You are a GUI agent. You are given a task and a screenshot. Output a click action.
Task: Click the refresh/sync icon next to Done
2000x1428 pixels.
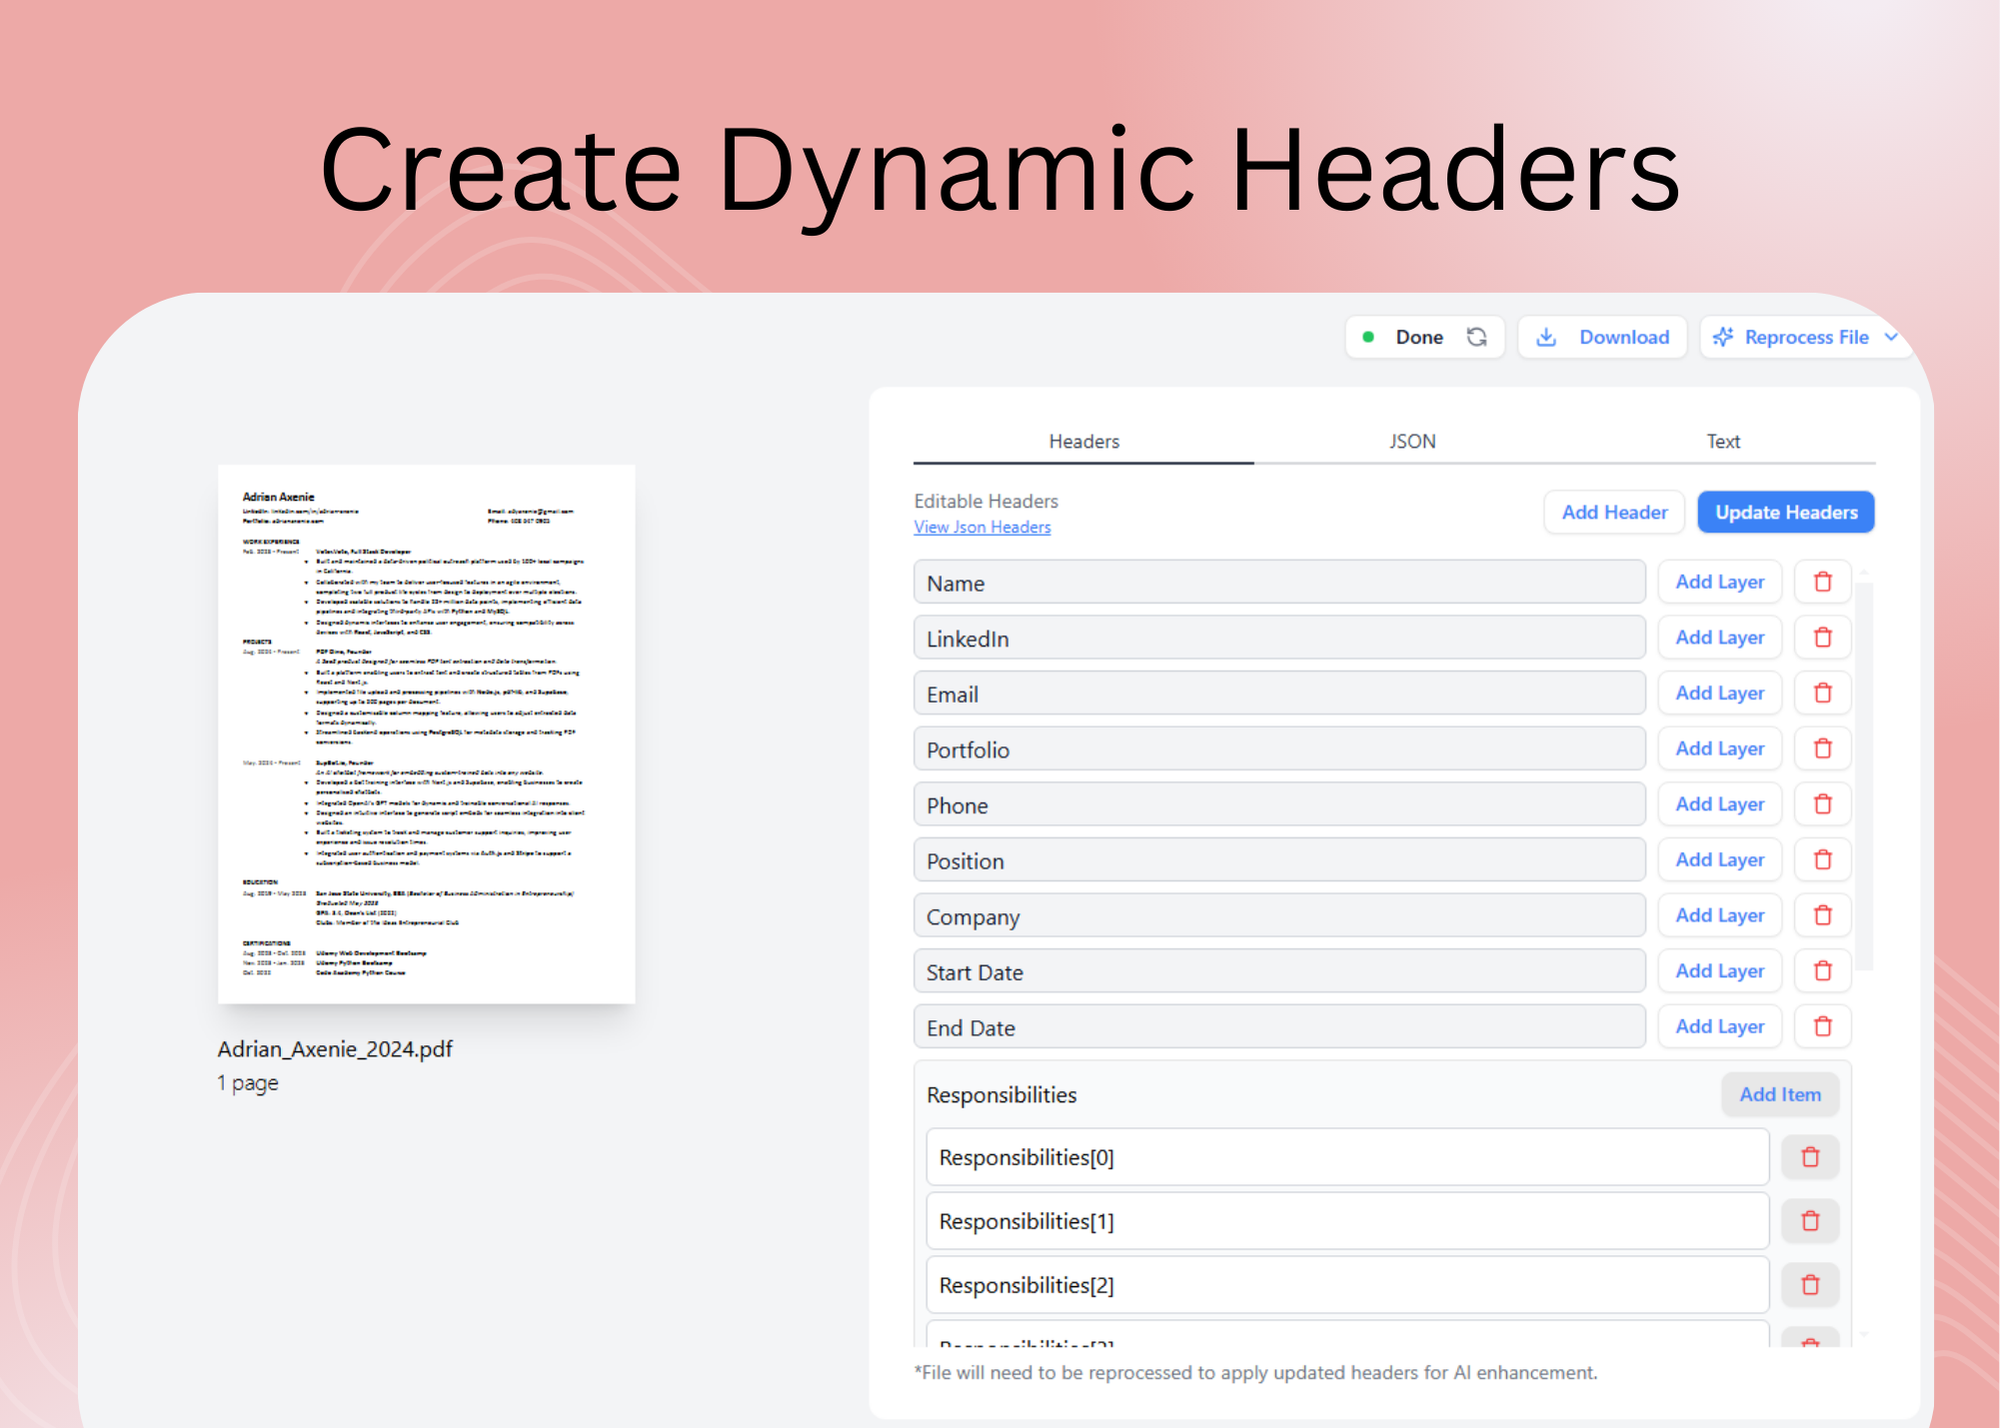coord(1476,337)
